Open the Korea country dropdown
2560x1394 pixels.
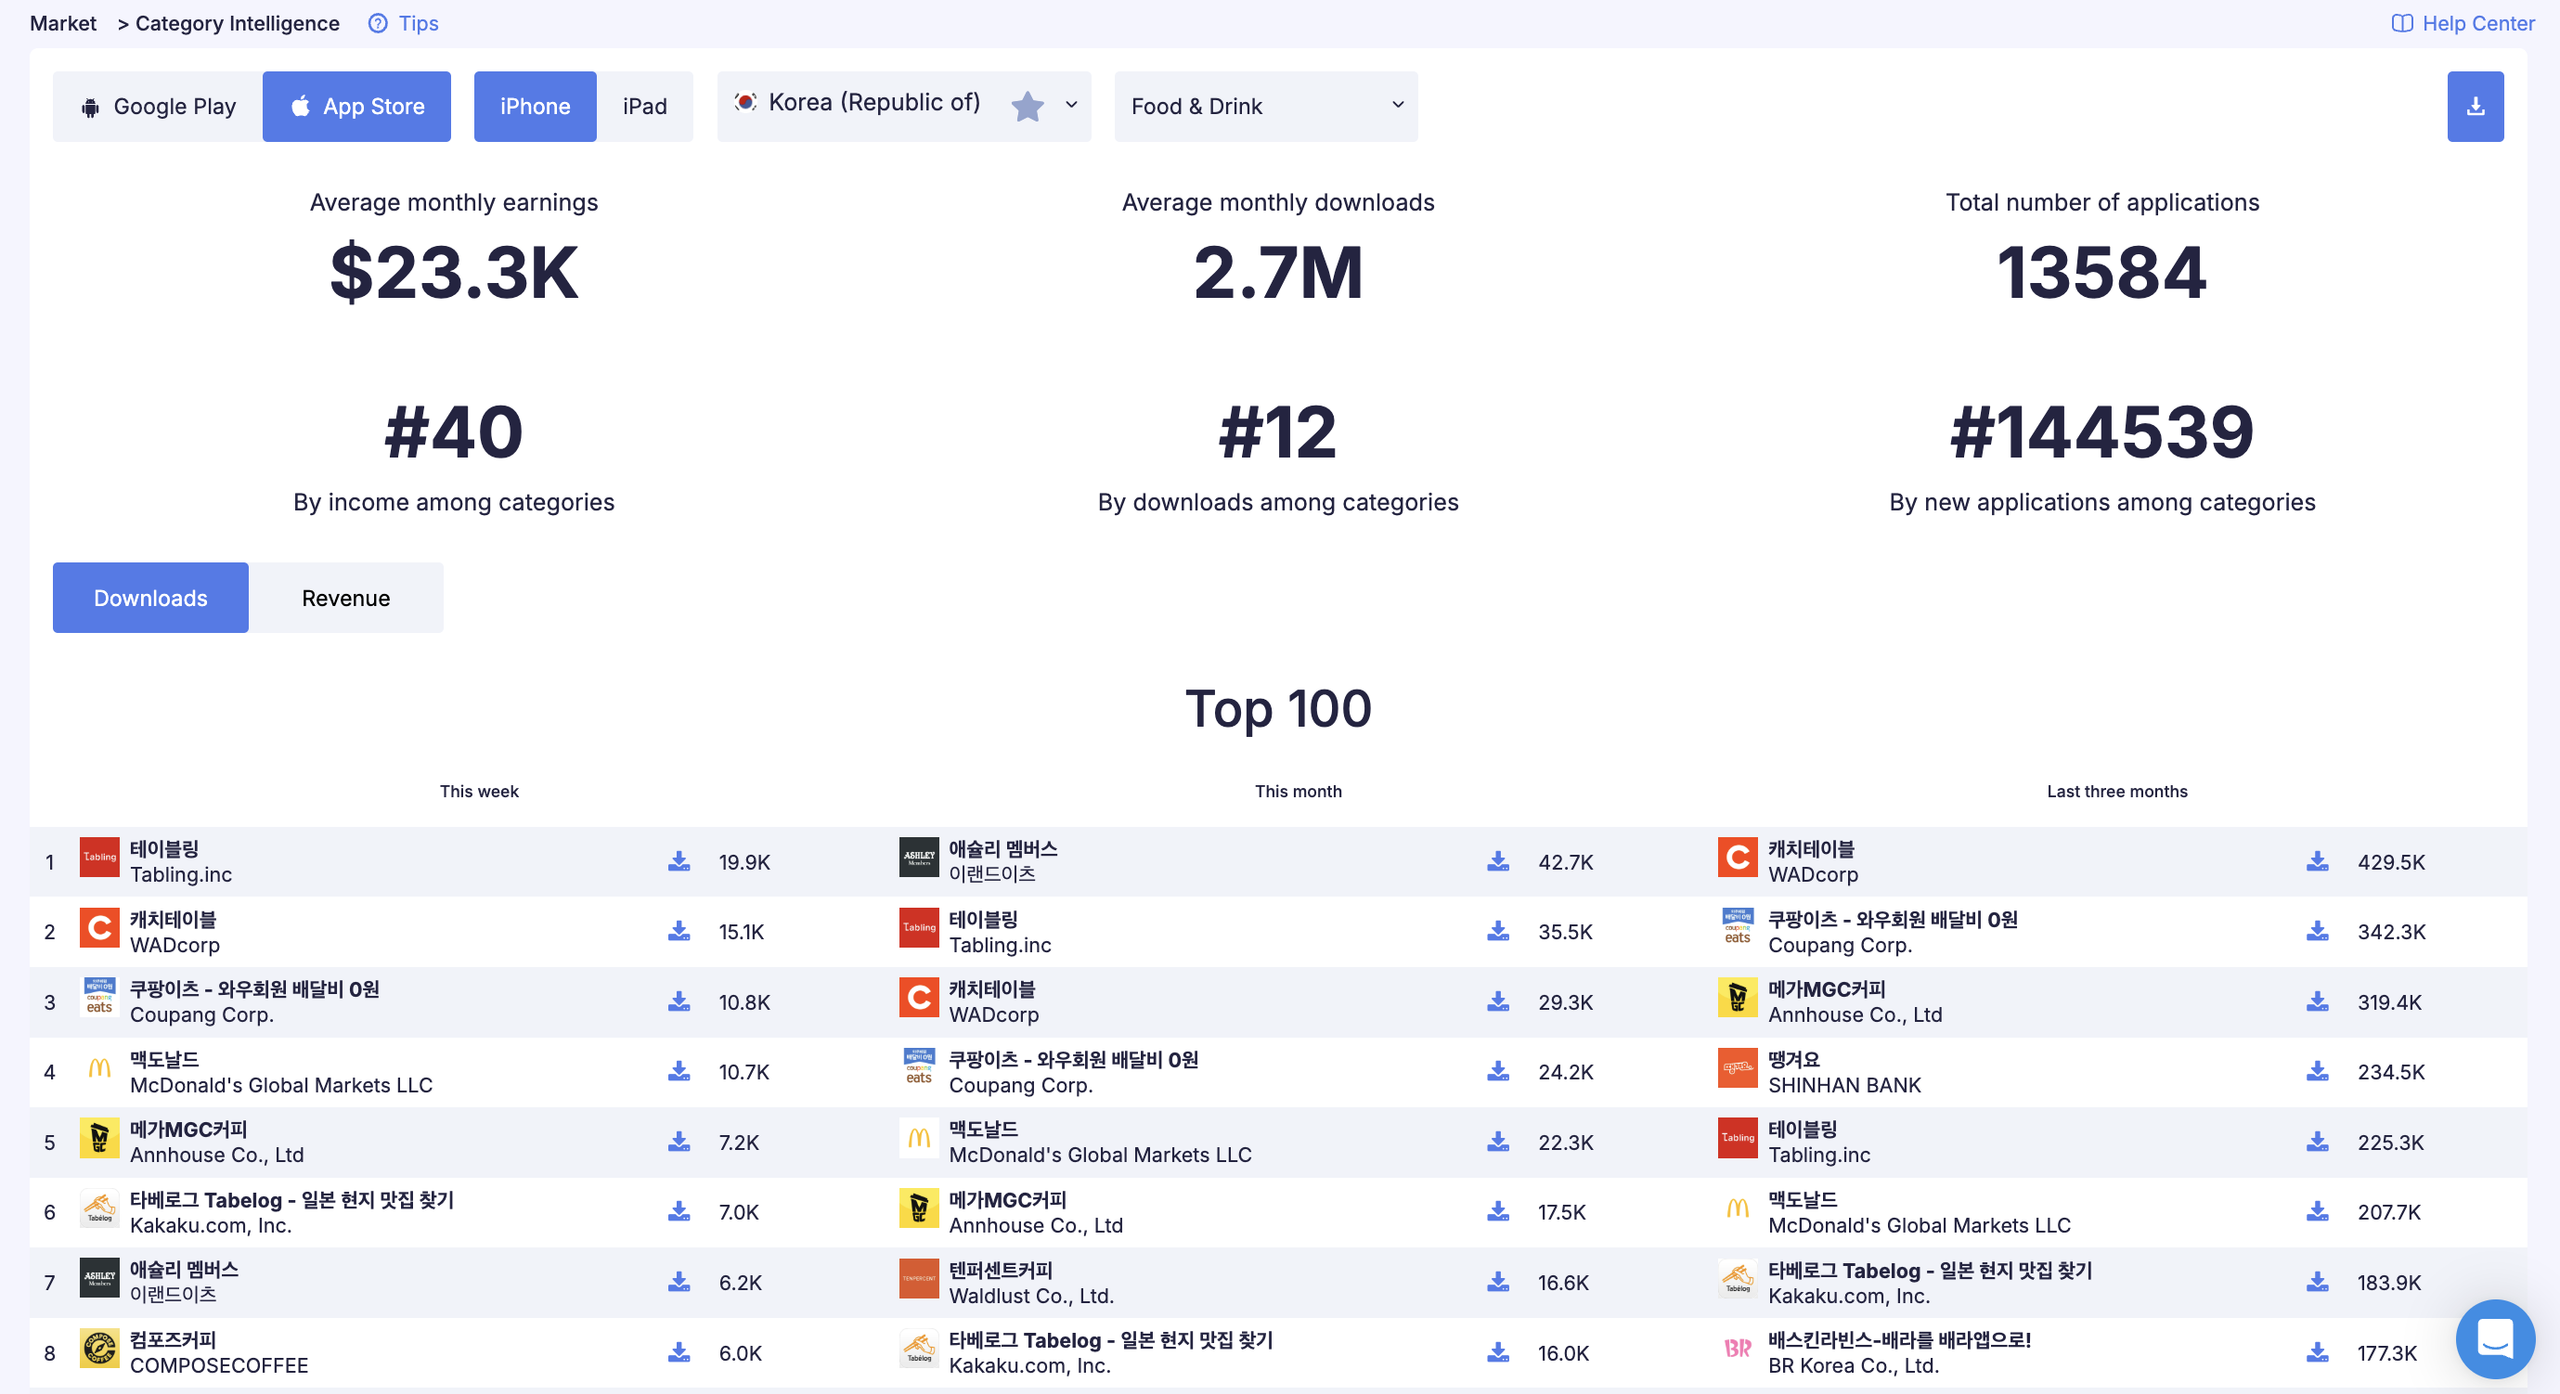904,106
